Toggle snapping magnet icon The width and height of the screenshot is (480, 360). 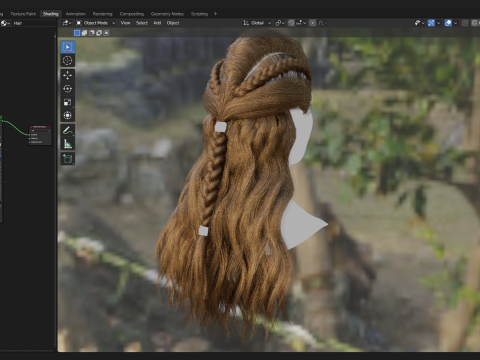tap(291, 23)
